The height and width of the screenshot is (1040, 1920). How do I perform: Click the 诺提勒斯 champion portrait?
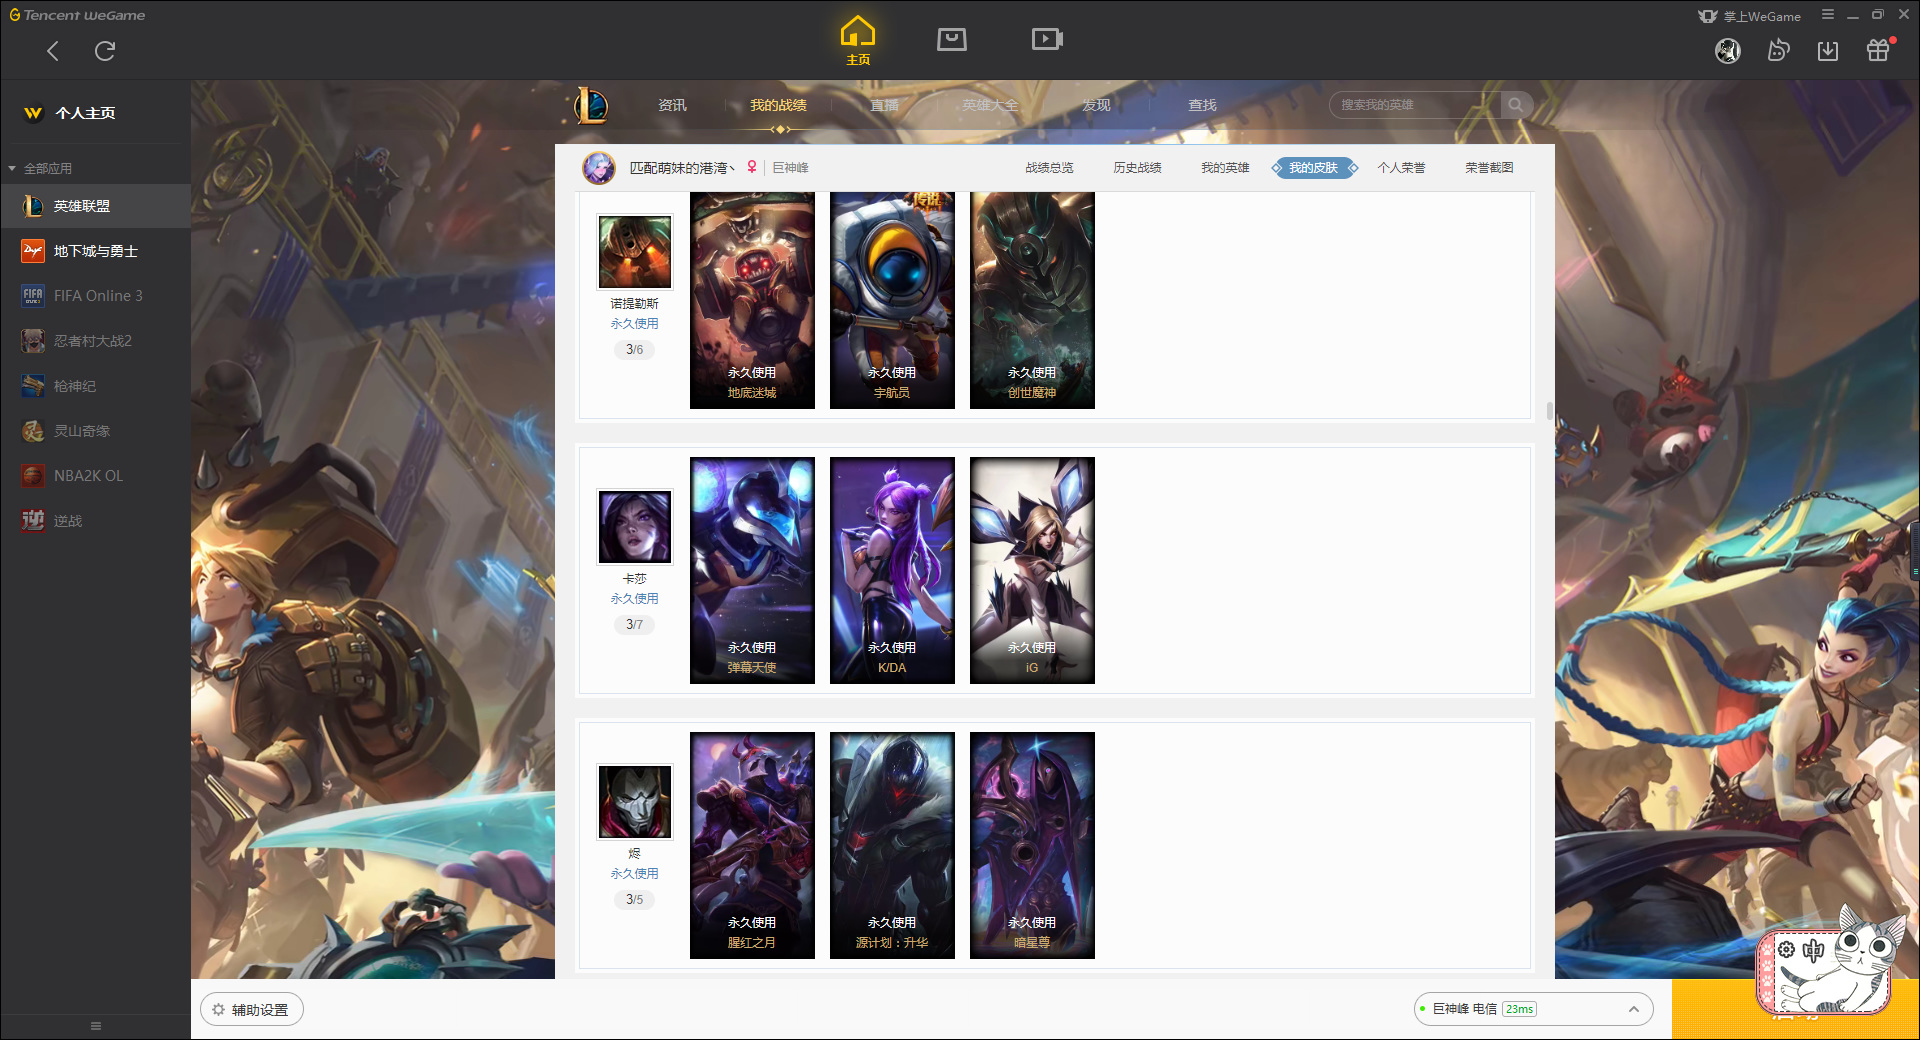635,252
